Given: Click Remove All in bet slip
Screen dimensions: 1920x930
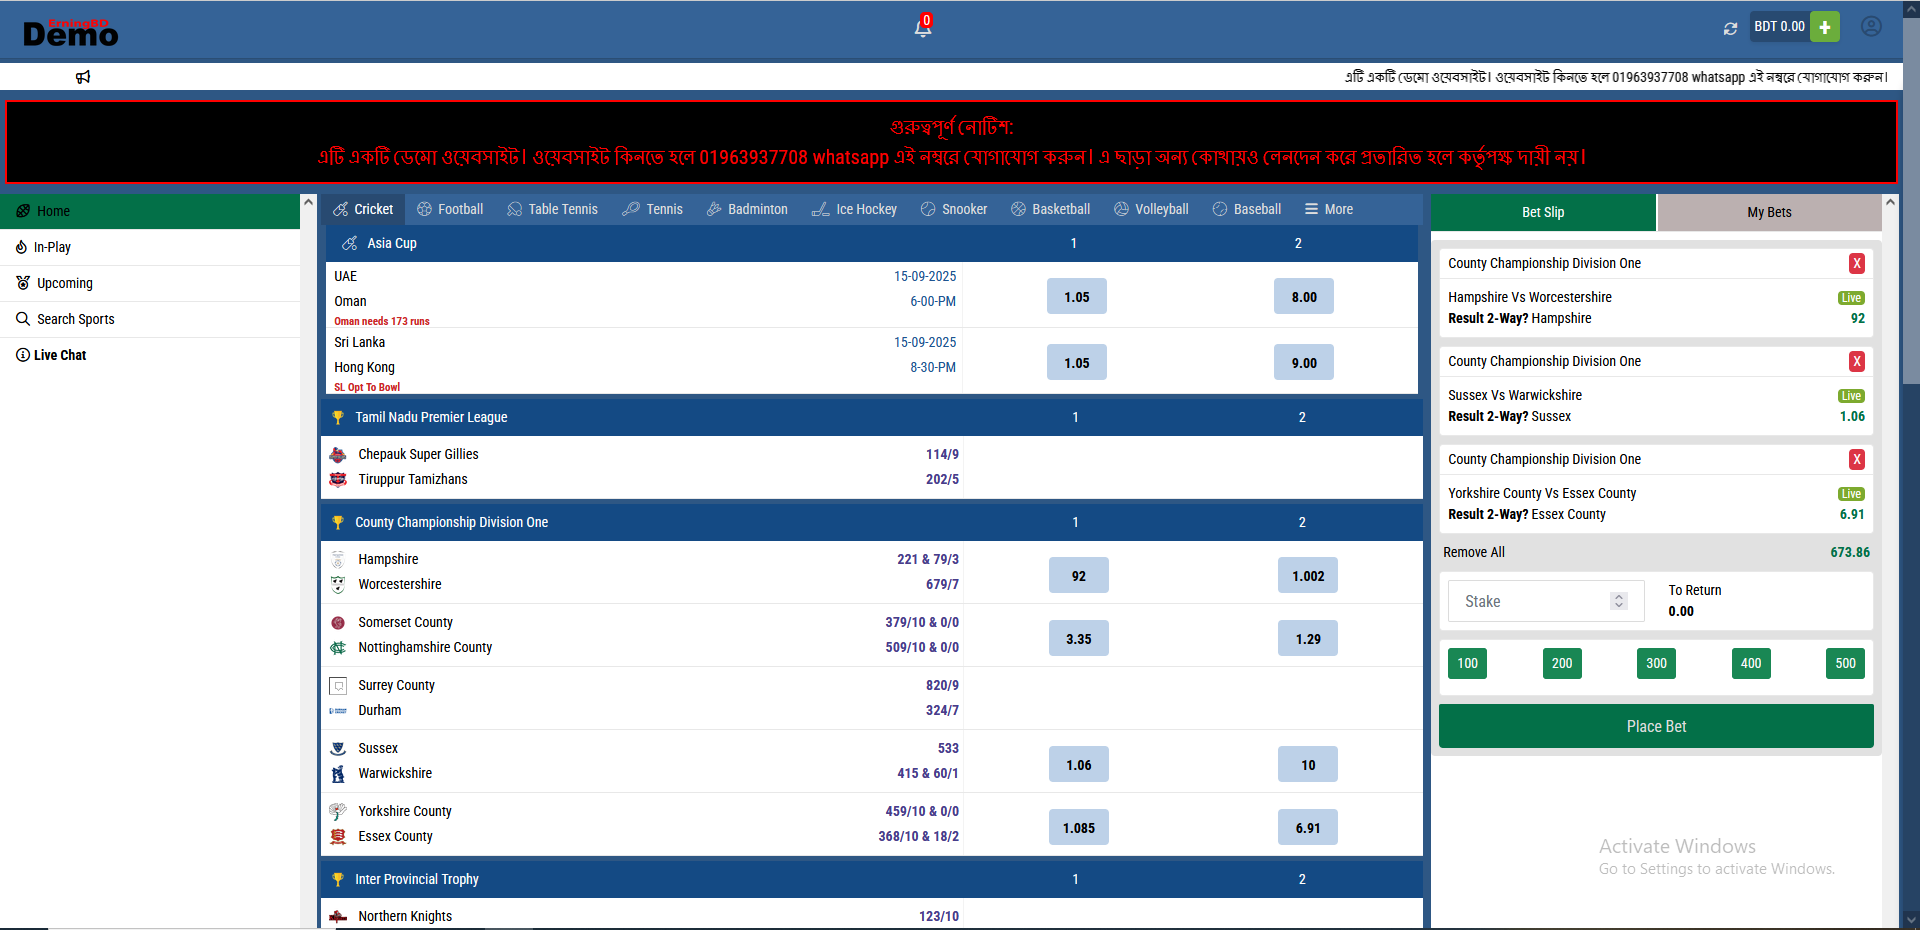Looking at the screenshot, I should click(1473, 553).
